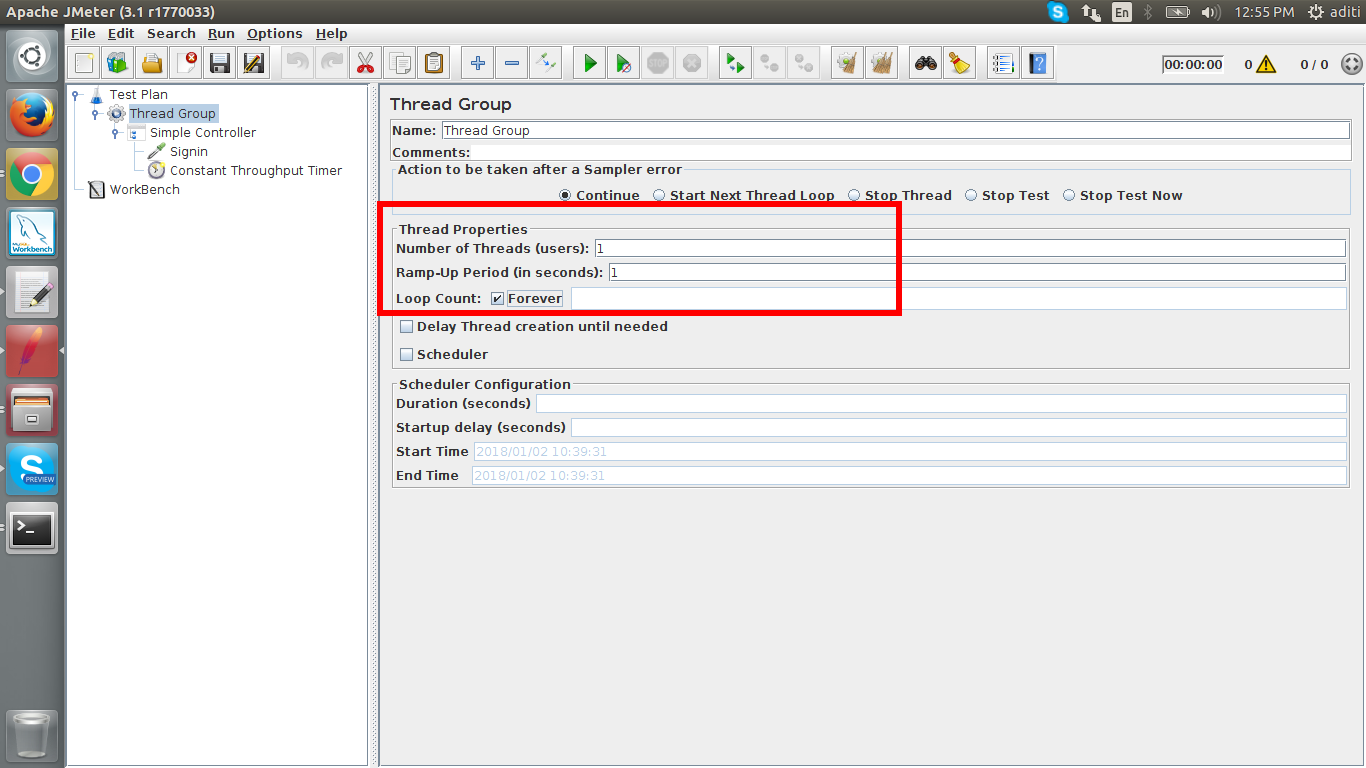Click the Cut scissors icon
This screenshot has height=768, width=1366.
point(365,64)
